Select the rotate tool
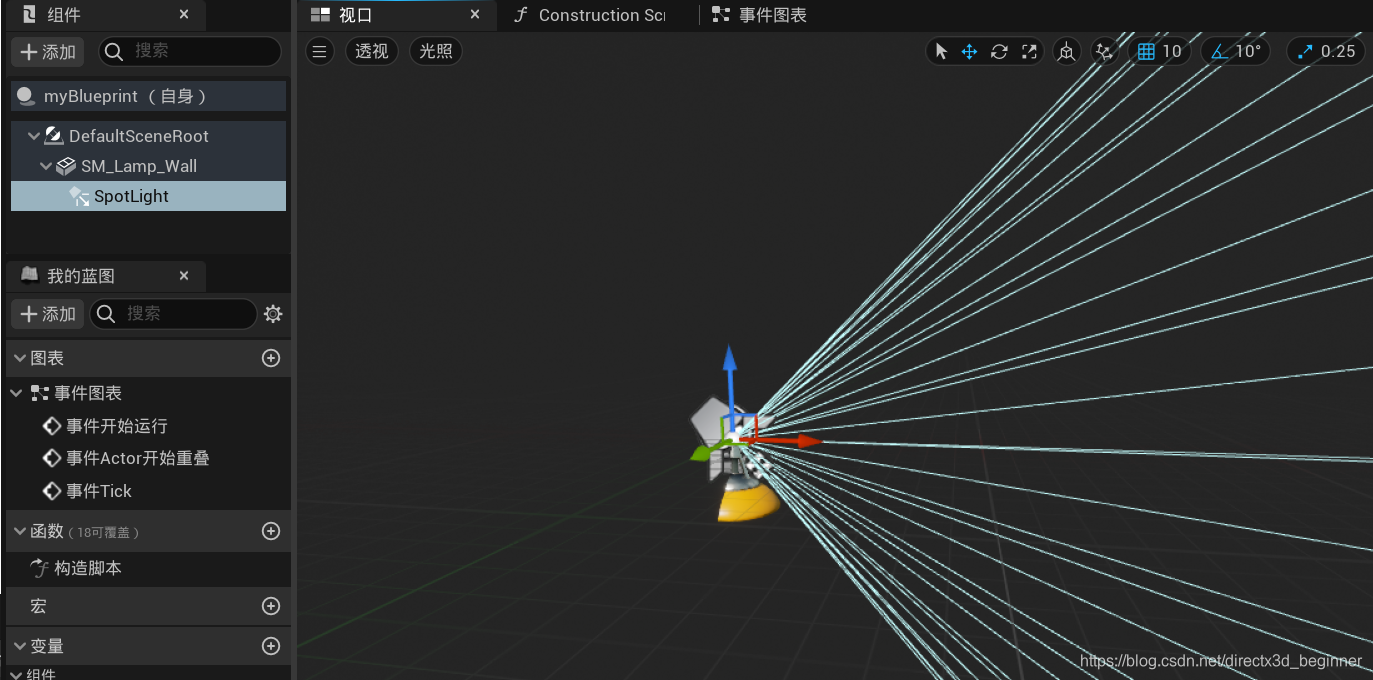Image resolution: width=1373 pixels, height=680 pixels. click(999, 51)
